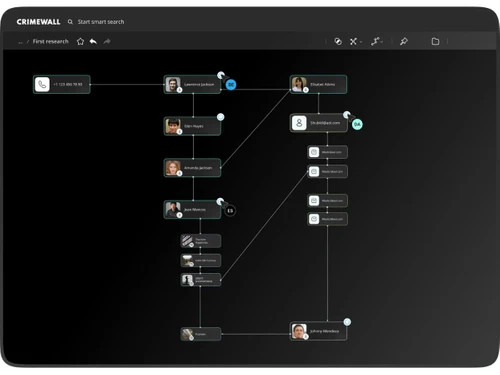The height and width of the screenshot is (375, 500).
Task: Open the breadcrumb ellipsis parent folder
Action: coord(20,42)
